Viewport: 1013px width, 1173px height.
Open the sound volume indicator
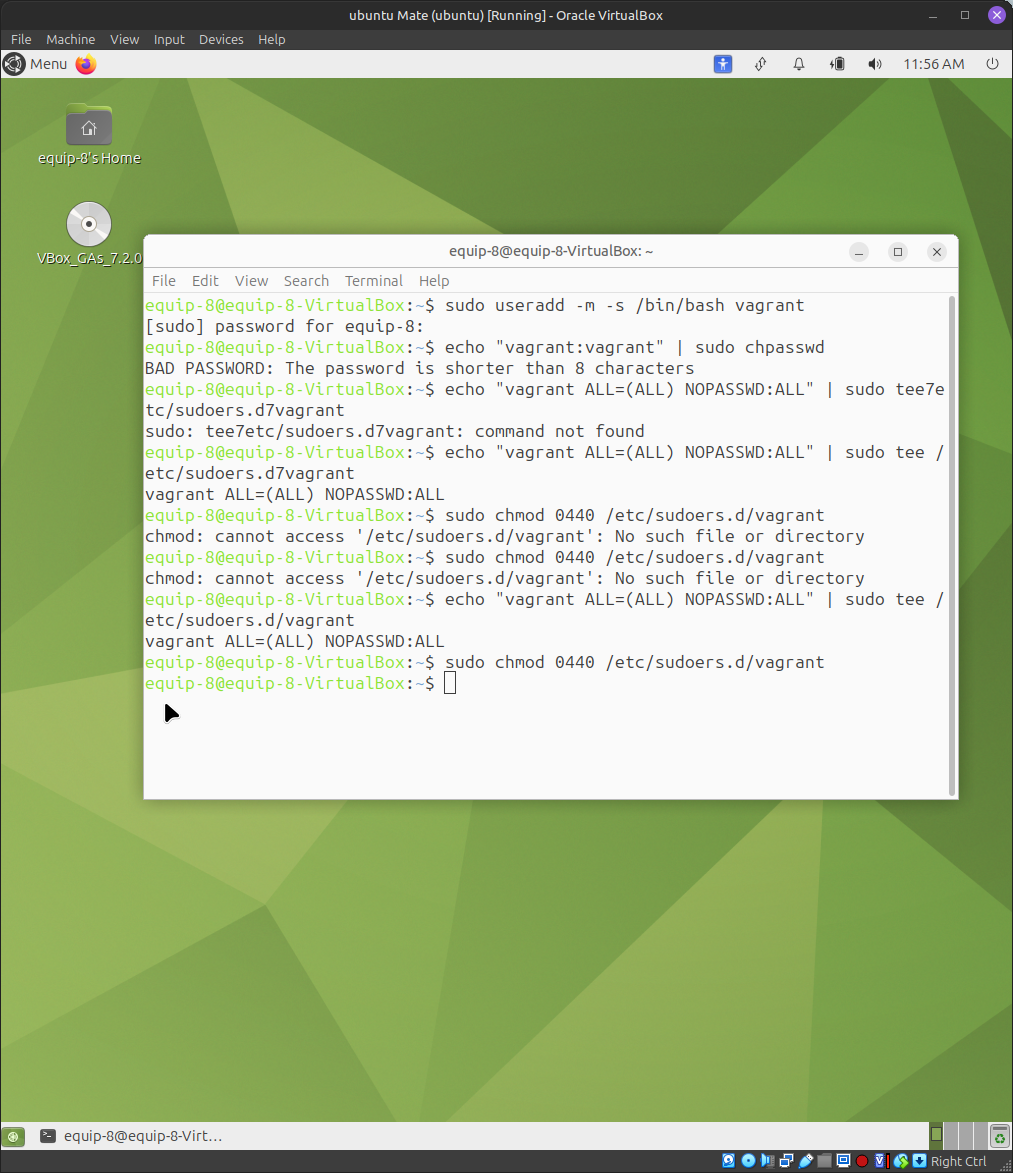coord(875,64)
